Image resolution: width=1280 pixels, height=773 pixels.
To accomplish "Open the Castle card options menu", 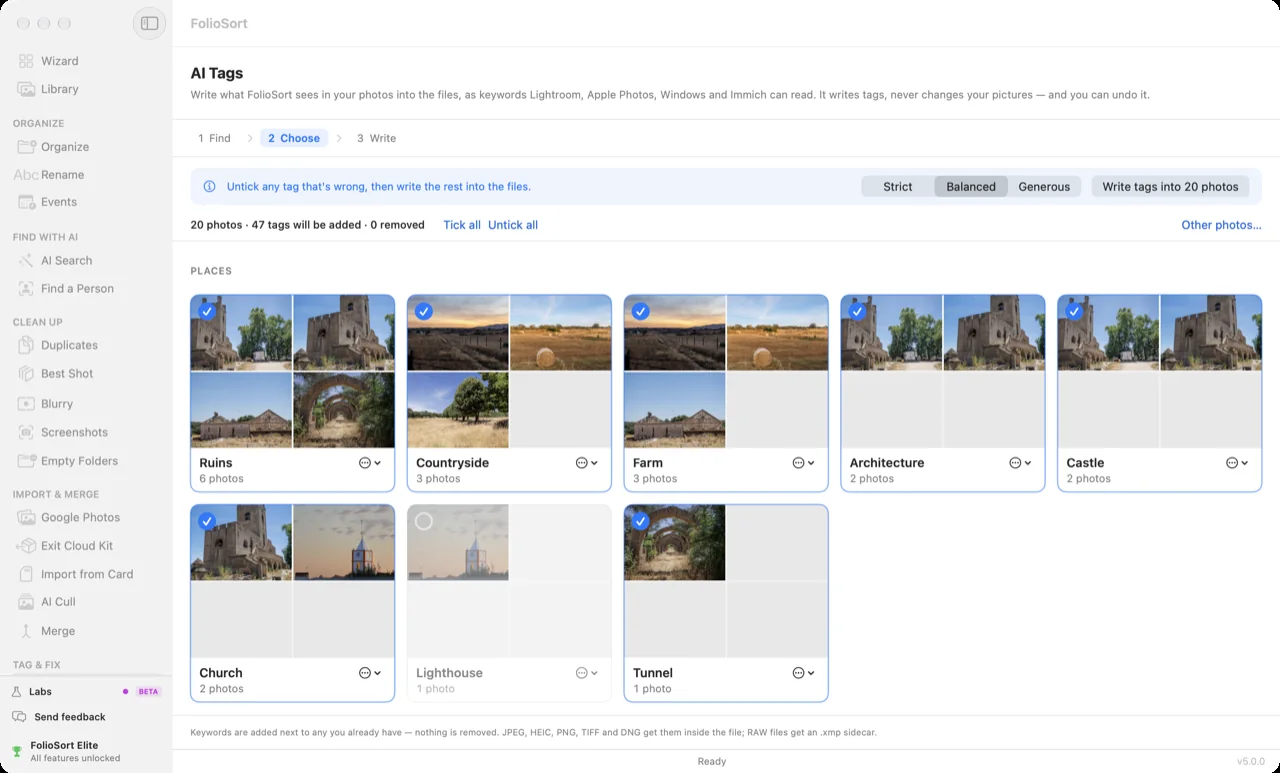I will (1238, 463).
